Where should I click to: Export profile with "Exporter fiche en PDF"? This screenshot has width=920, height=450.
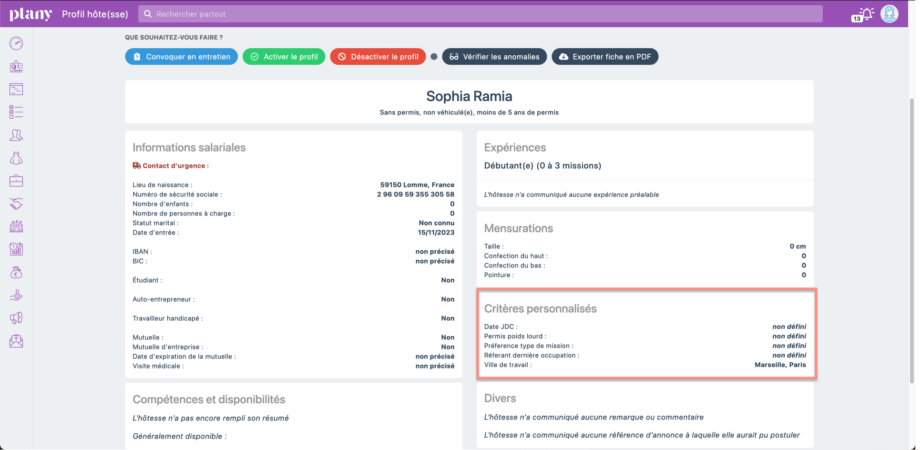pos(604,57)
